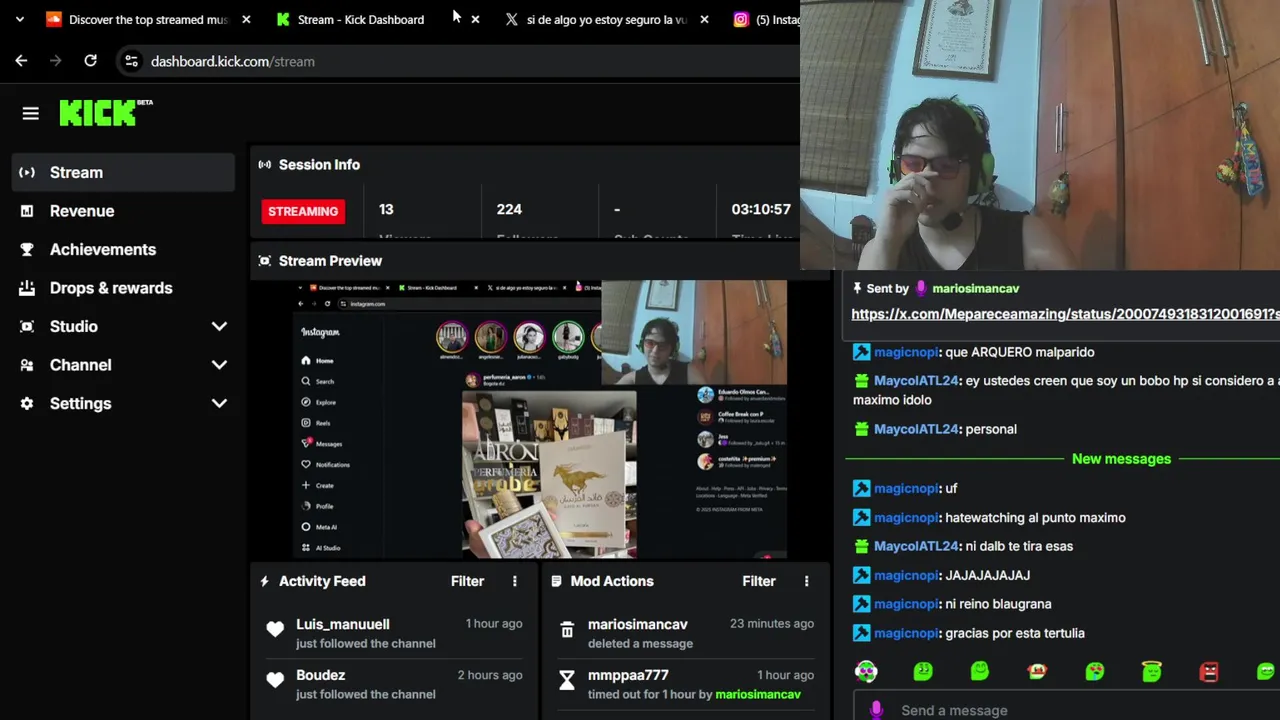Click Boudez follow entry
This screenshot has width=1280, height=720.
(392, 684)
